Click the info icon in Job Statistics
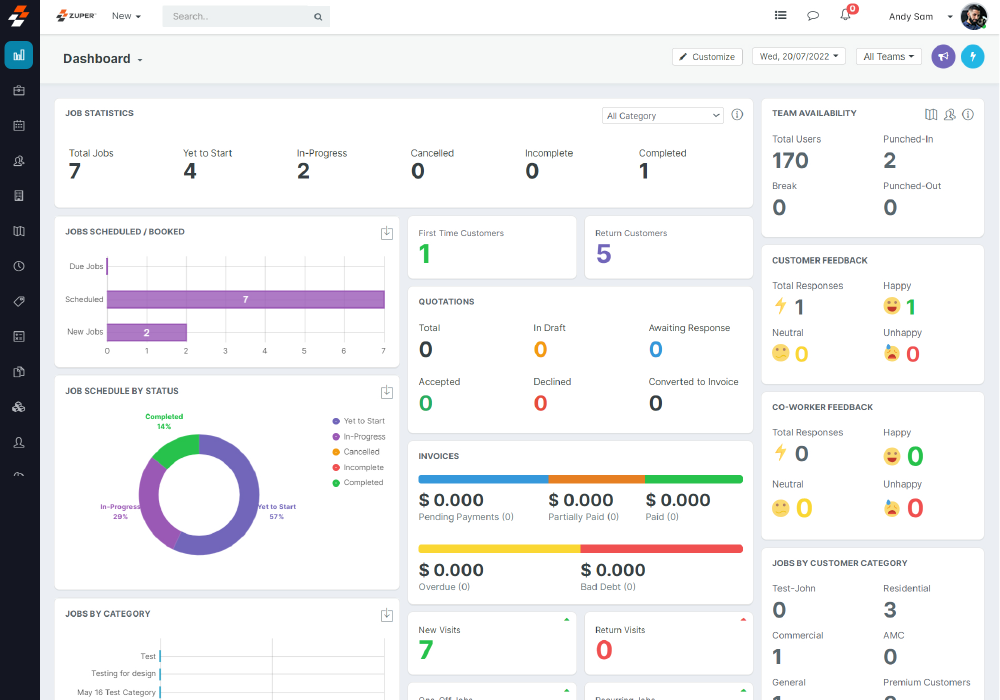The height and width of the screenshot is (700, 1000). point(737,115)
